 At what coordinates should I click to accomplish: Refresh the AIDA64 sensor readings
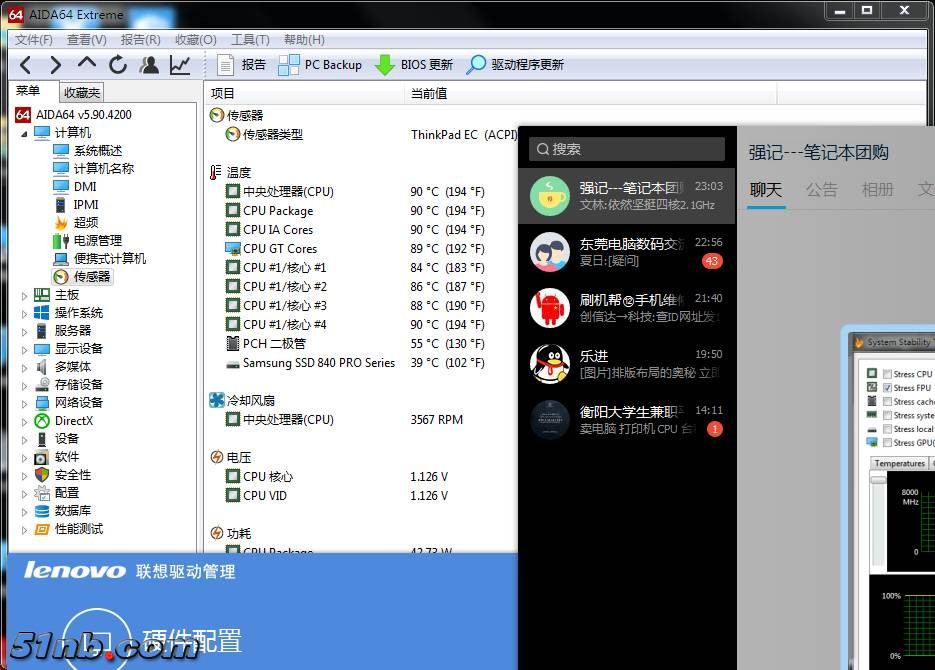click(118, 64)
